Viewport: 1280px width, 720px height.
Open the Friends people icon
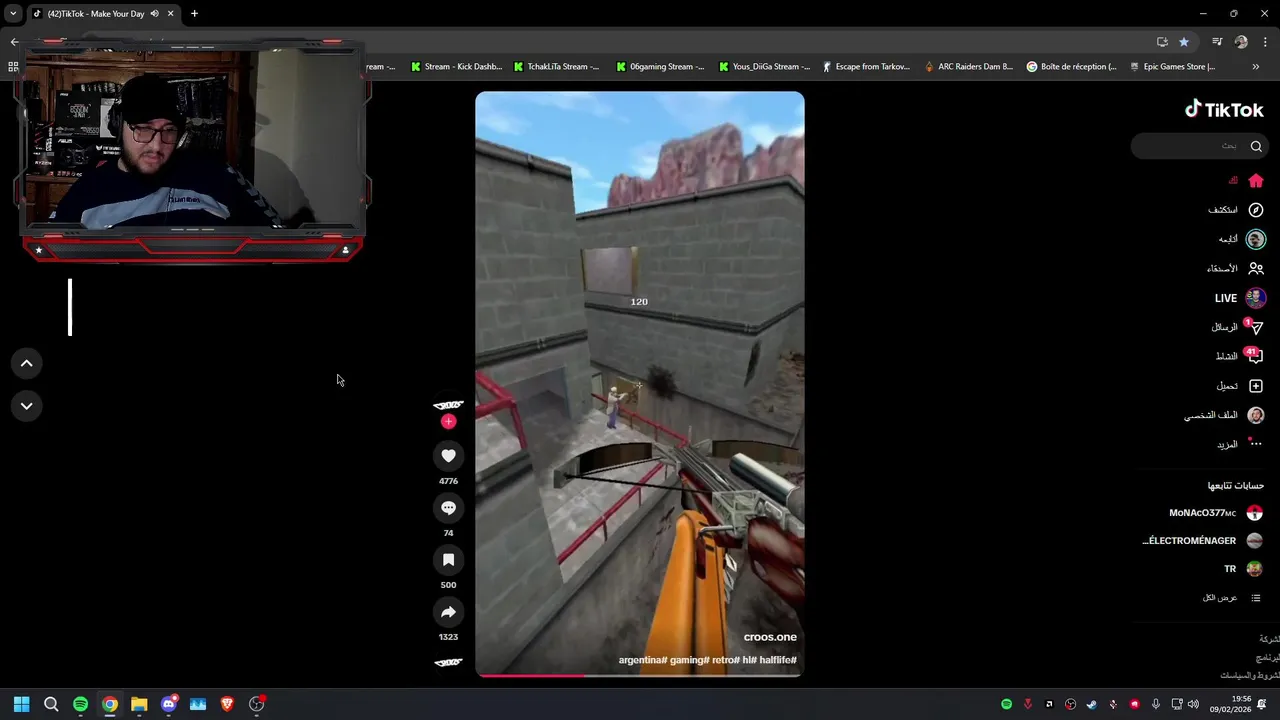[1256, 268]
